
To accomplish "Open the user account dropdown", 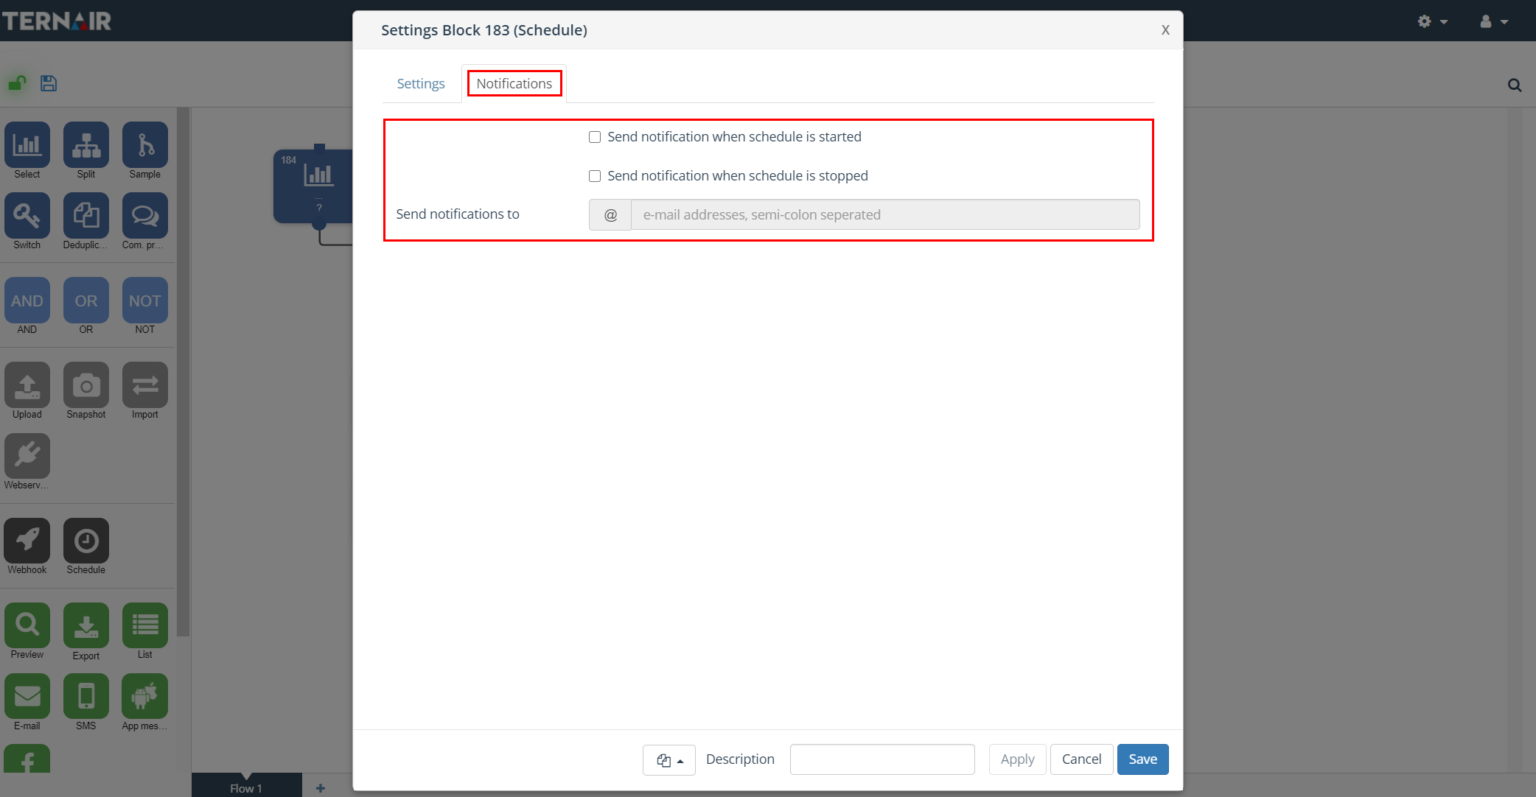I will coord(1494,21).
